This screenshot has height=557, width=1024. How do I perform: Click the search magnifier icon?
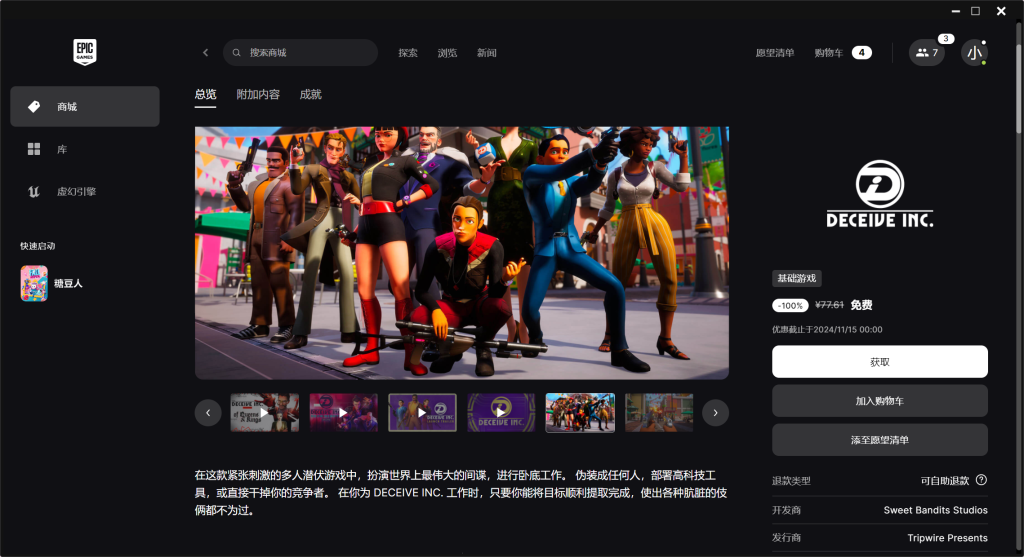coord(236,52)
